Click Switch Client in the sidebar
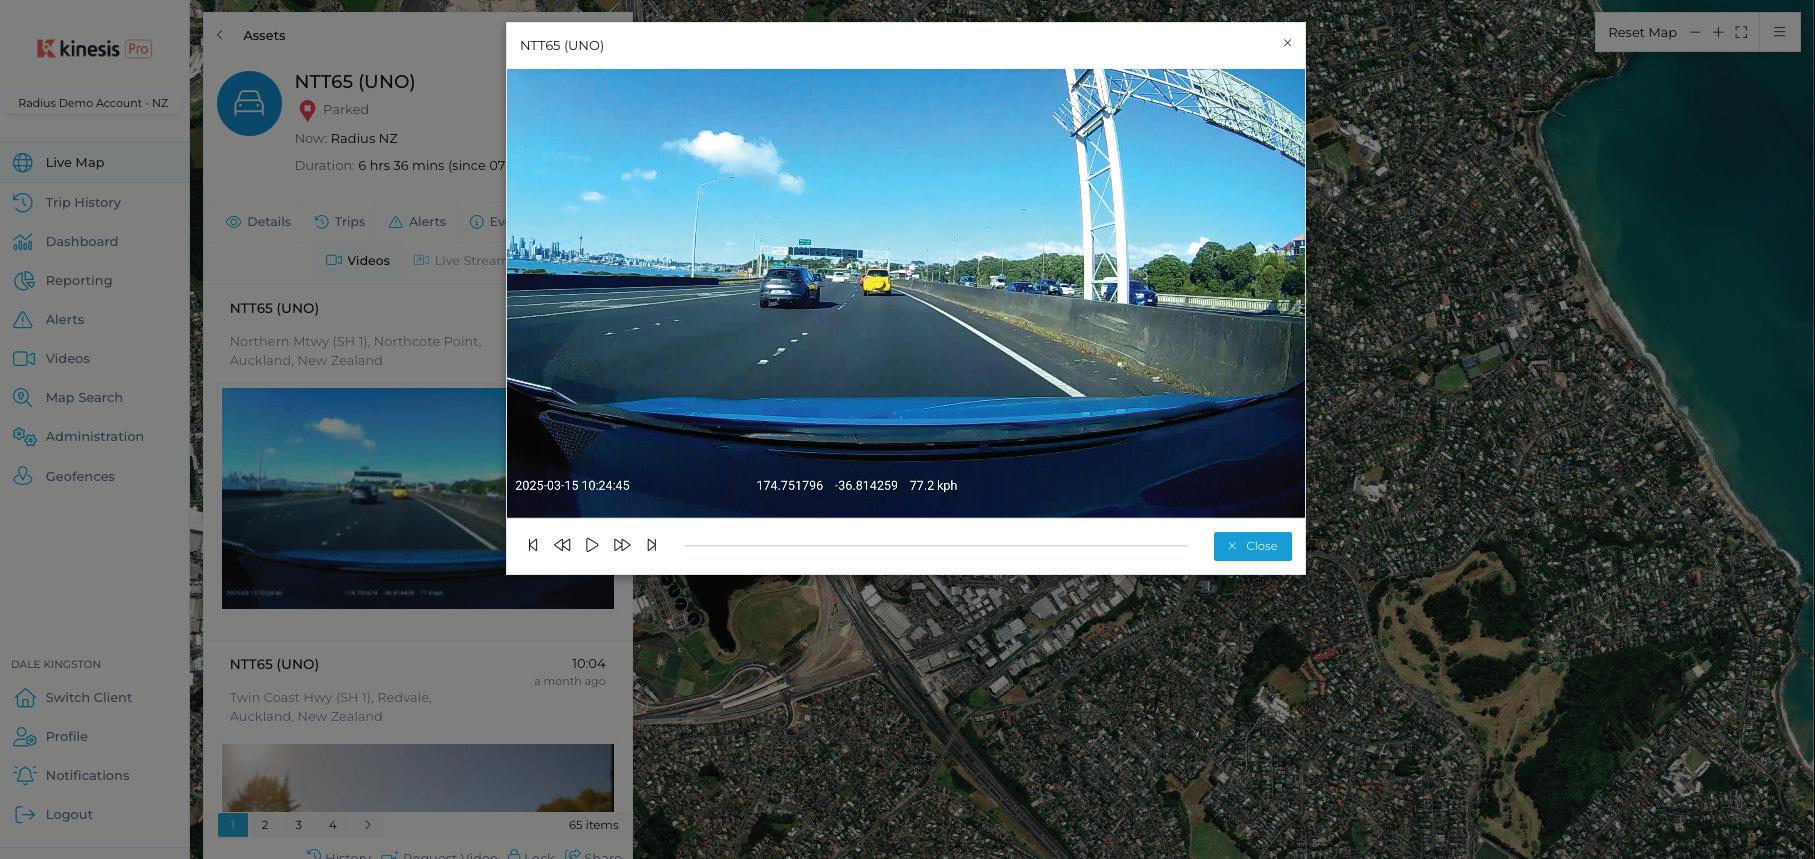This screenshot has height=859, width=1815. tap(88, 697)
